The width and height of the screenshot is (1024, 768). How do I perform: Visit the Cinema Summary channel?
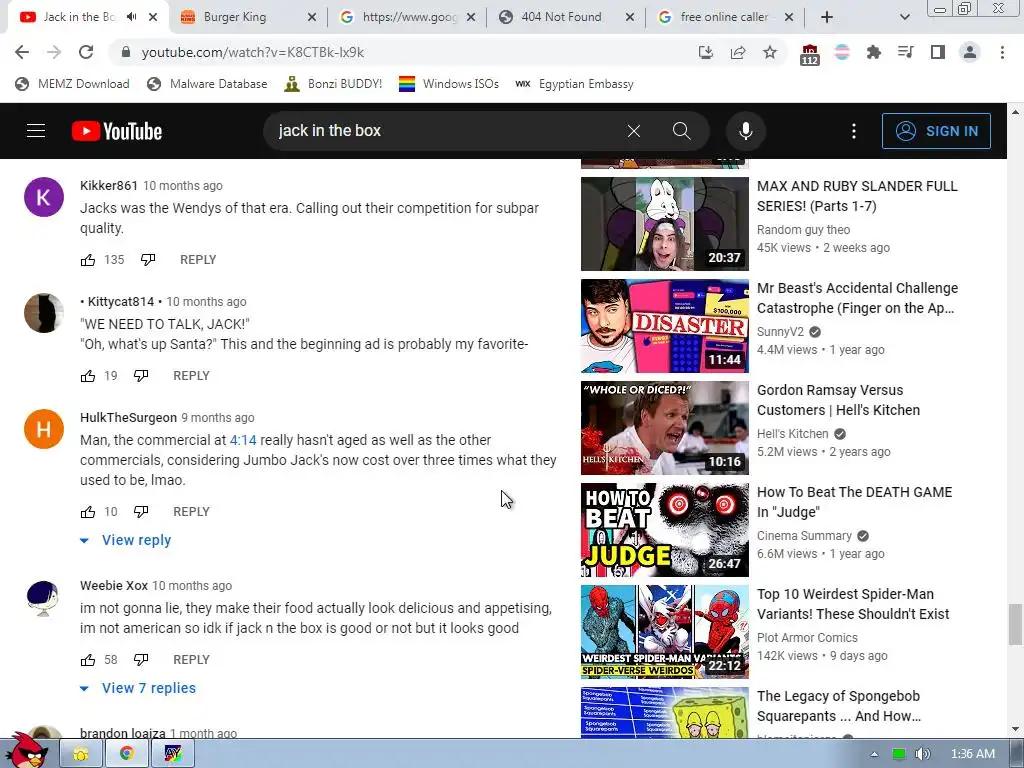(805, 536)
